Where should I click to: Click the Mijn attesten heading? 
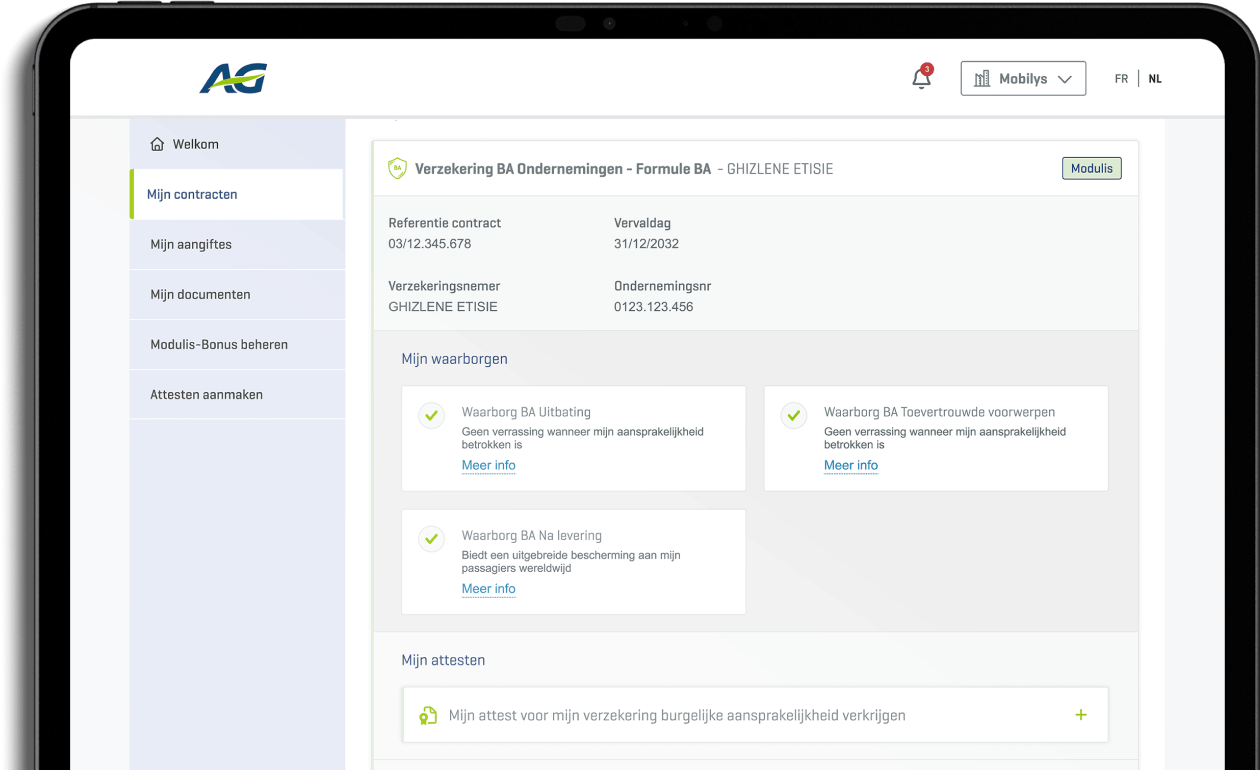[443, 660]
